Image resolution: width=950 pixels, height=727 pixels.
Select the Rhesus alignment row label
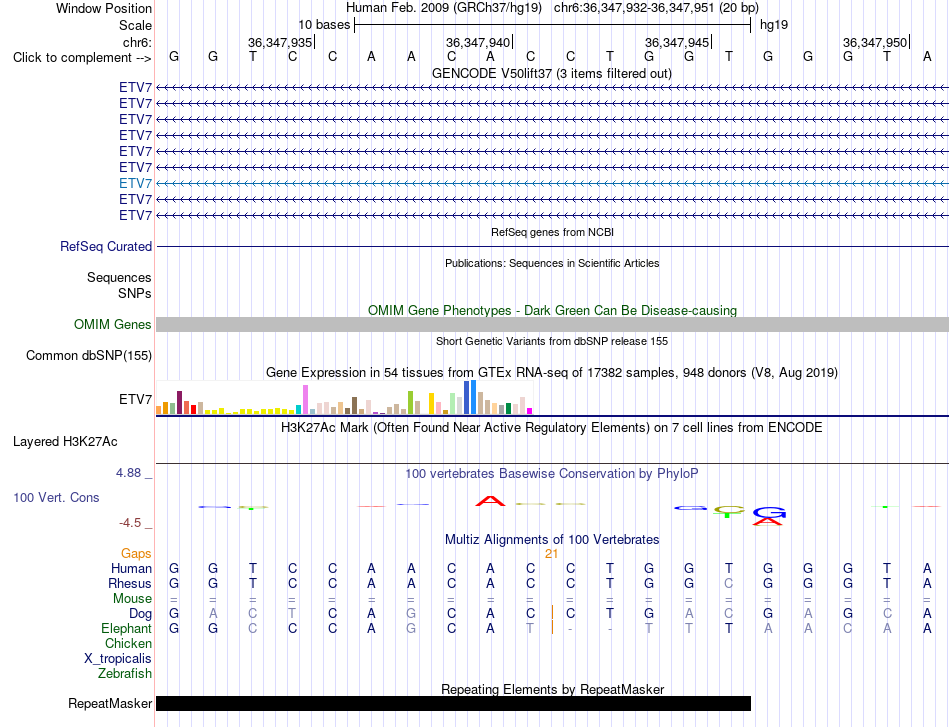130,583
